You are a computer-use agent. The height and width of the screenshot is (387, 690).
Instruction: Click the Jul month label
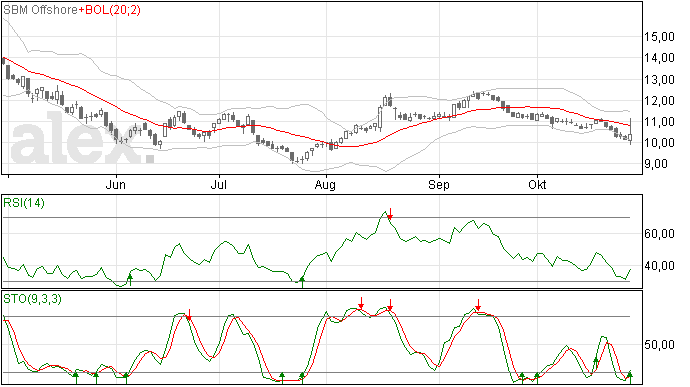pyautogui.click(x=219, y=185)
